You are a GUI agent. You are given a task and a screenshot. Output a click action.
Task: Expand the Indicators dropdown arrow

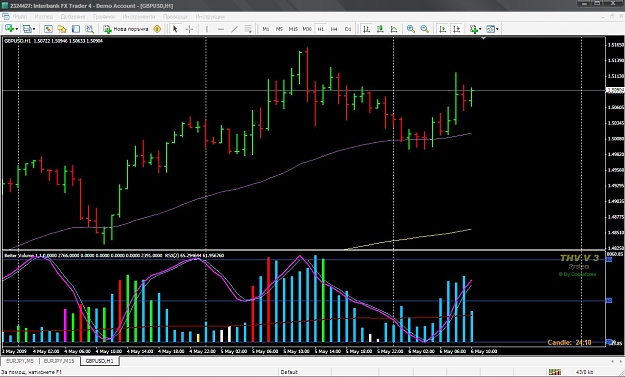tap(480, 29)
